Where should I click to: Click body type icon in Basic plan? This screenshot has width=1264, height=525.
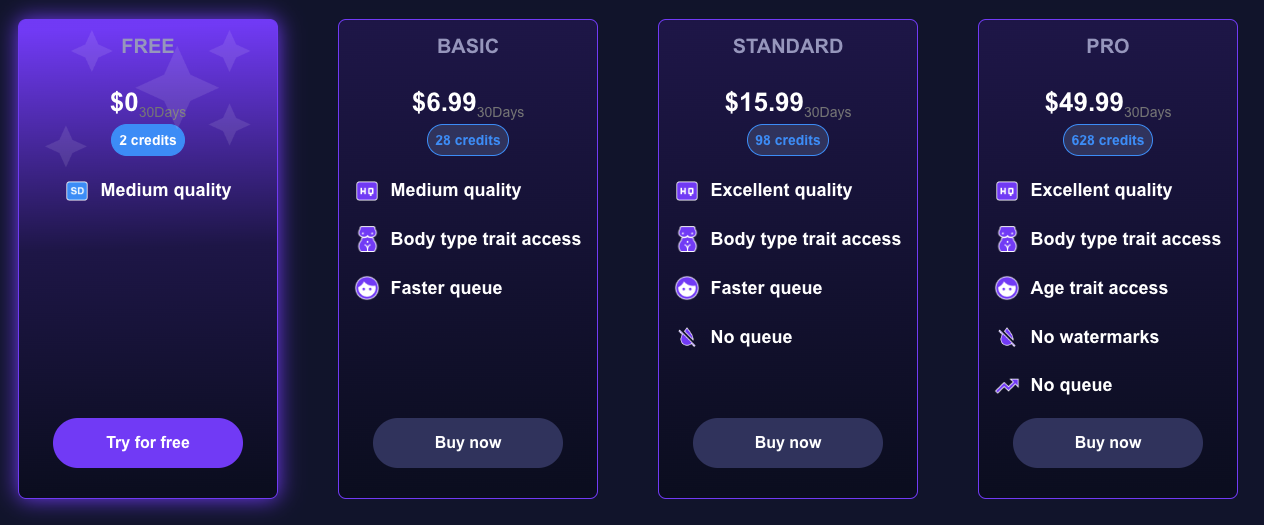coord(367,239)
